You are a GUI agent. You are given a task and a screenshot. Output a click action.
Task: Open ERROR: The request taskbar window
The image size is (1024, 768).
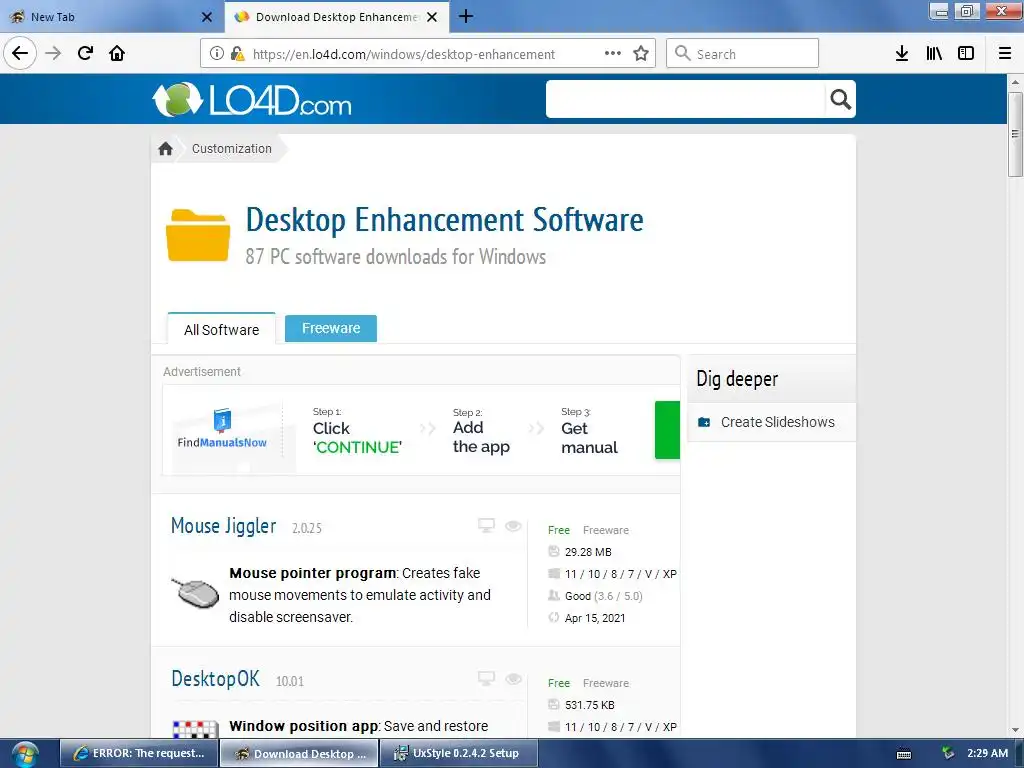[138, 753]
